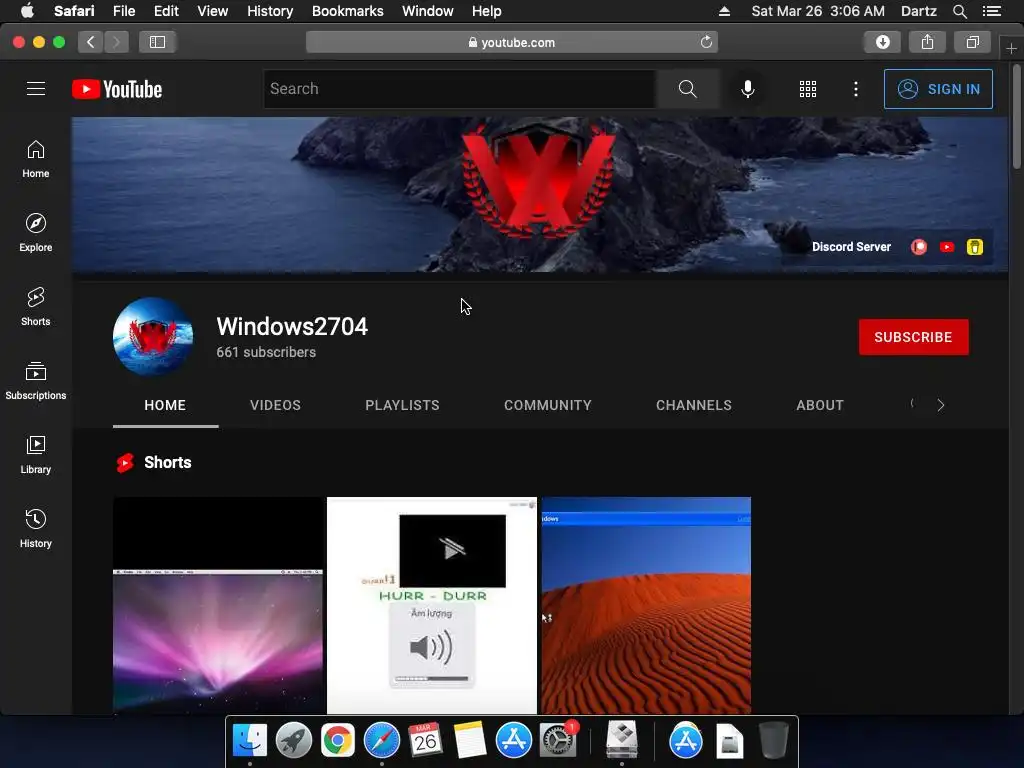The height and width of the screenshot is (768, 1024).
Task: Open the Apple menu
Action: point(27,11)
